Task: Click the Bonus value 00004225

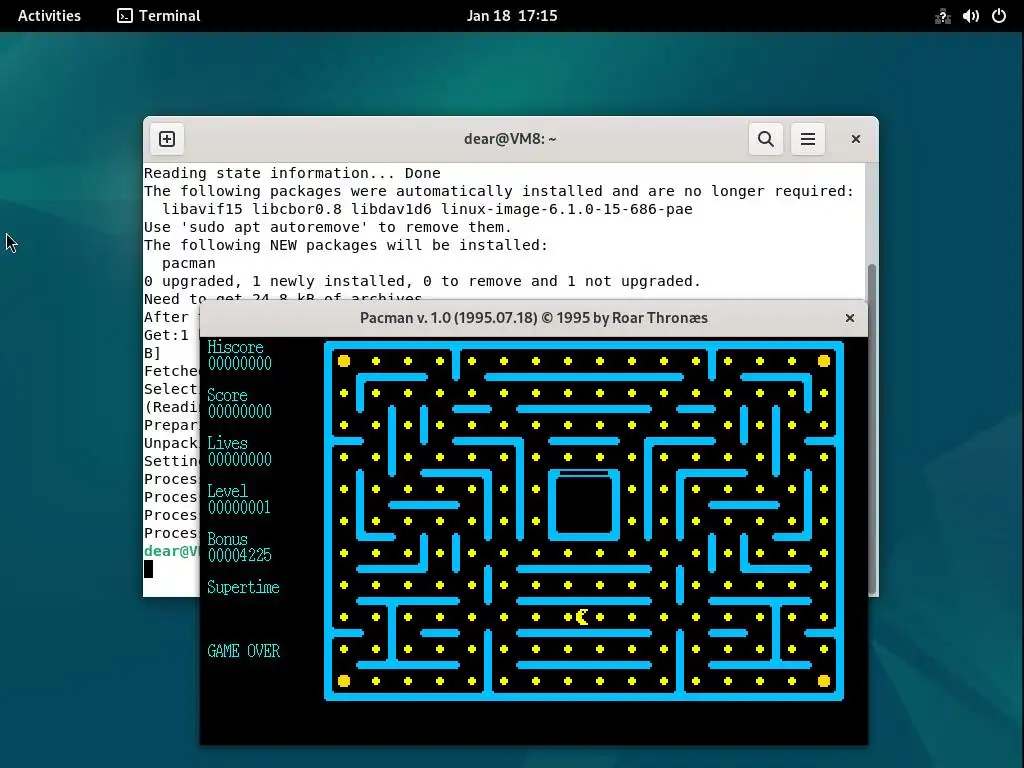Action: 239,555
